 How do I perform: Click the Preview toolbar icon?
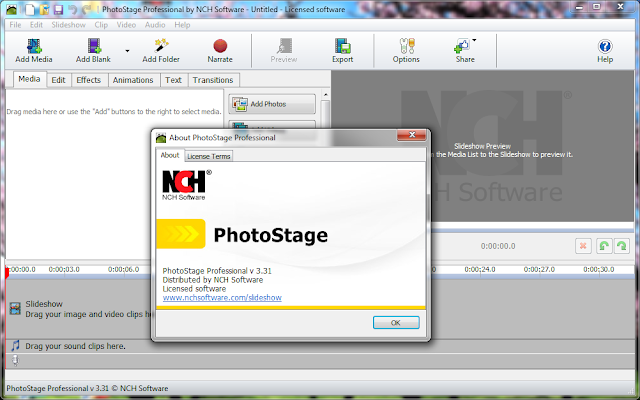coord(284,46)
